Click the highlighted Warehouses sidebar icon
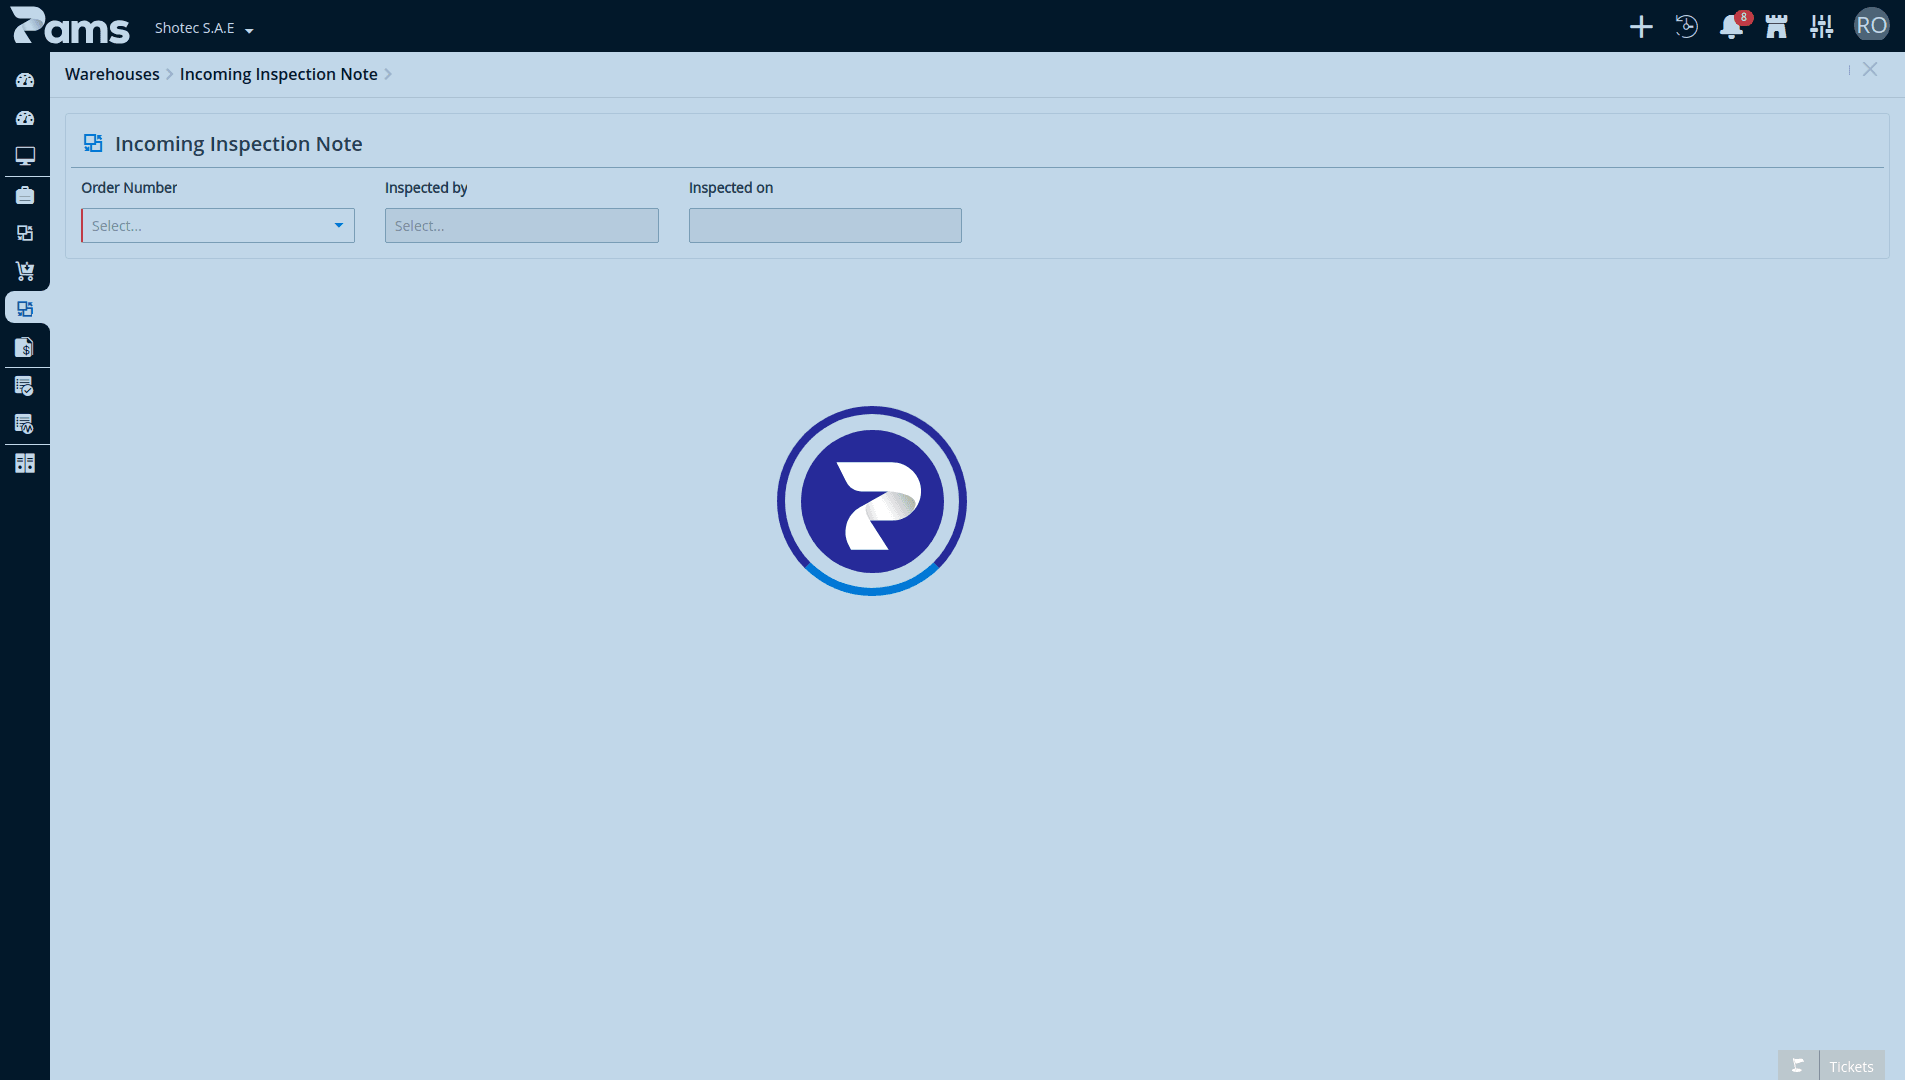 click(x=25, y=309)
